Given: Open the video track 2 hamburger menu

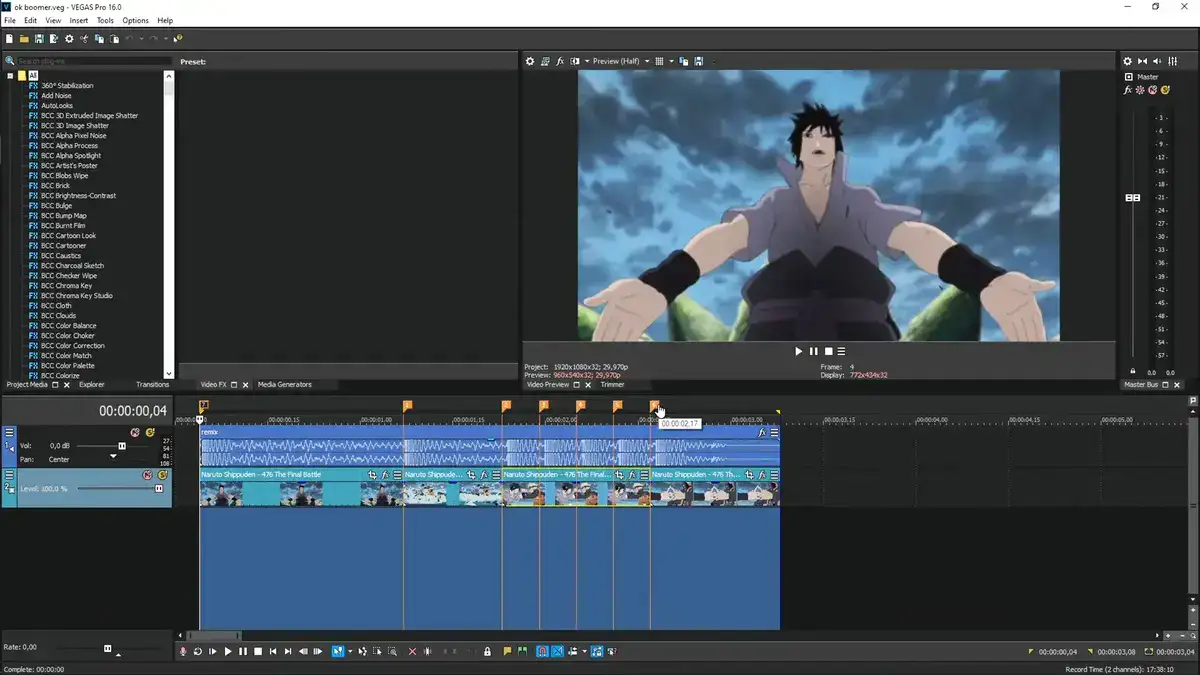Looking at the screenshot, I should click(x=10, y=475).
